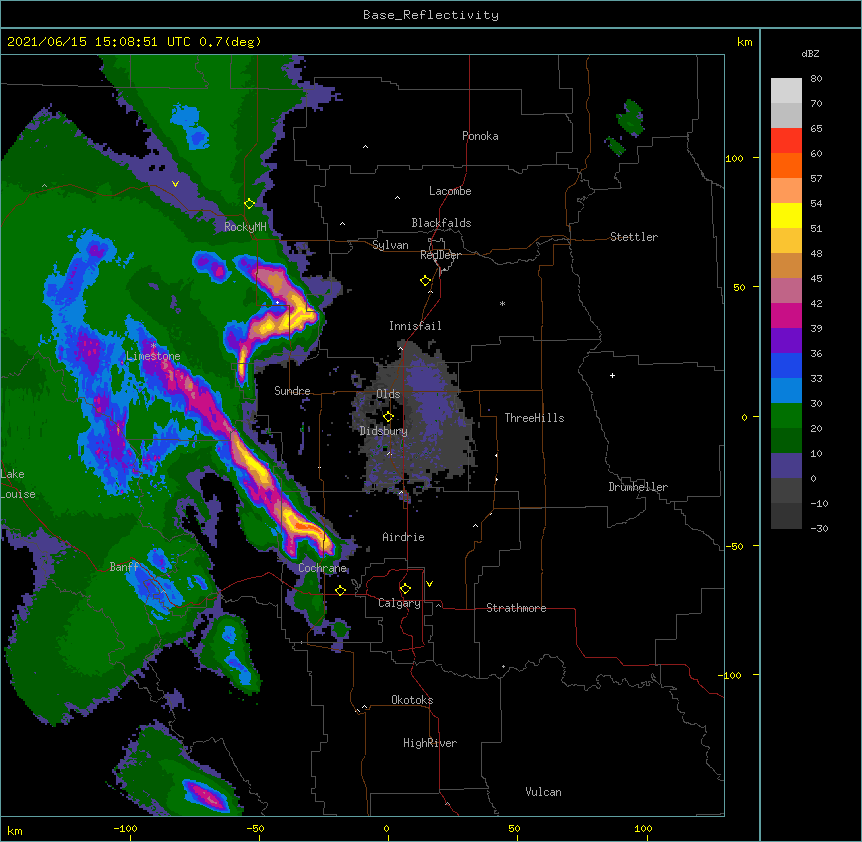Select the Vulcan town label
The height and width of the screenshot is (842, 862).
point(543,792)
